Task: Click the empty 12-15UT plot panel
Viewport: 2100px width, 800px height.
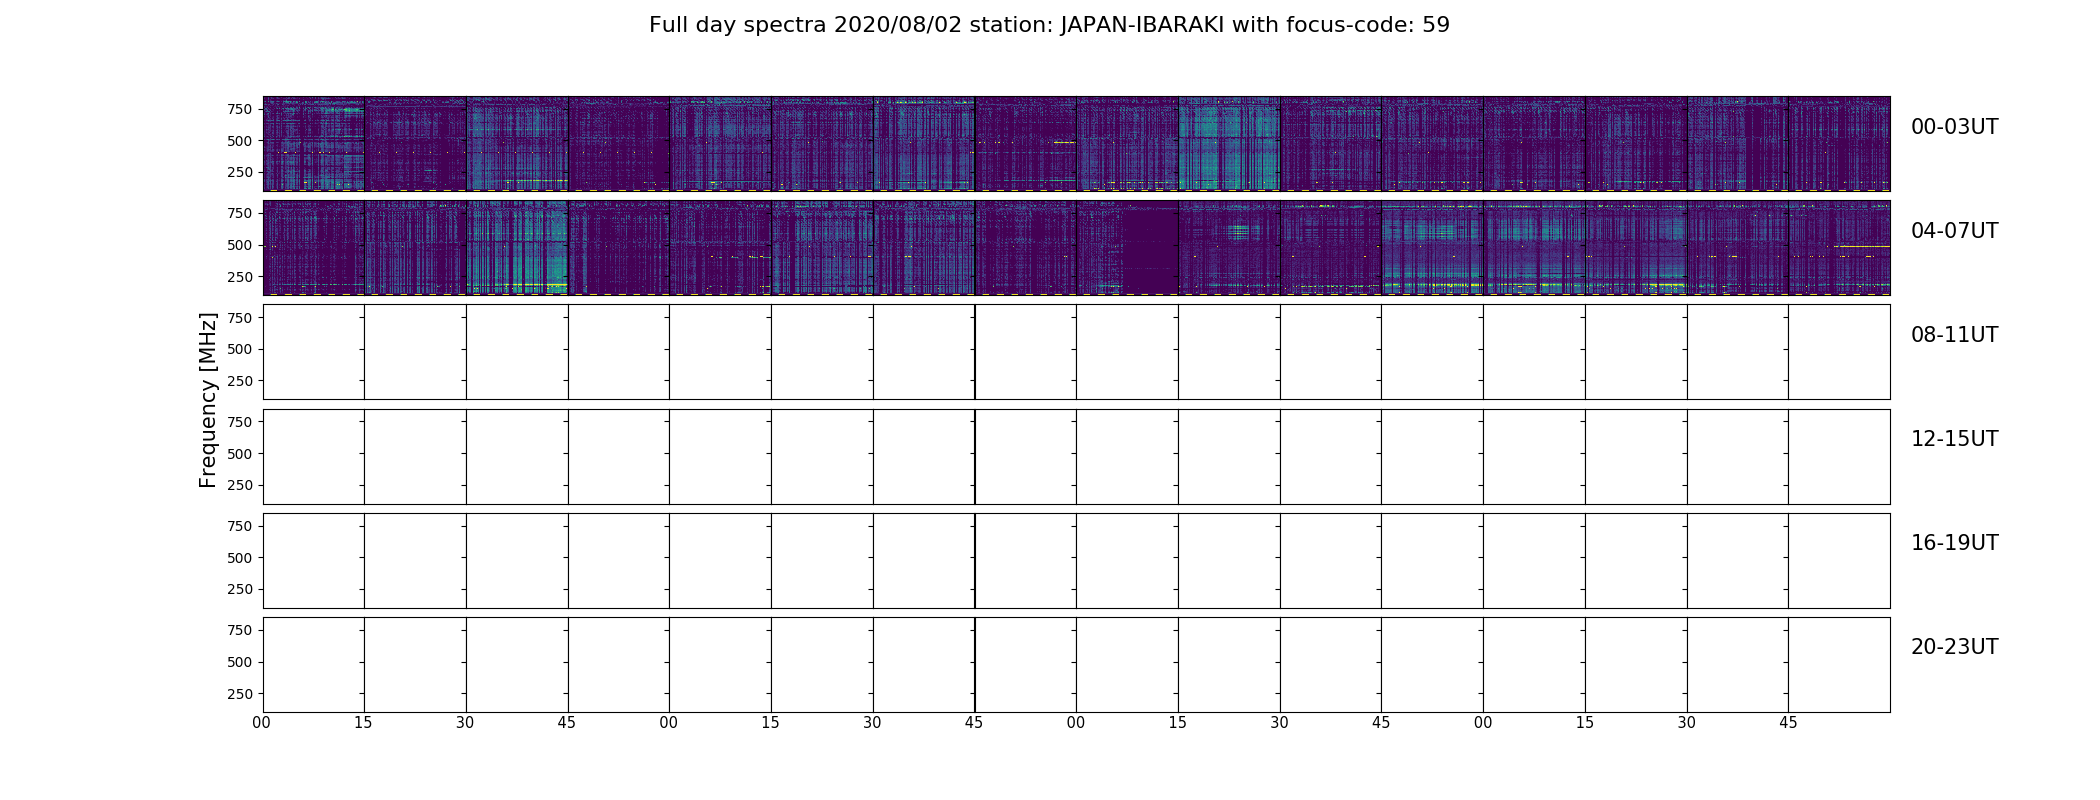Action: coord(1076,456)
